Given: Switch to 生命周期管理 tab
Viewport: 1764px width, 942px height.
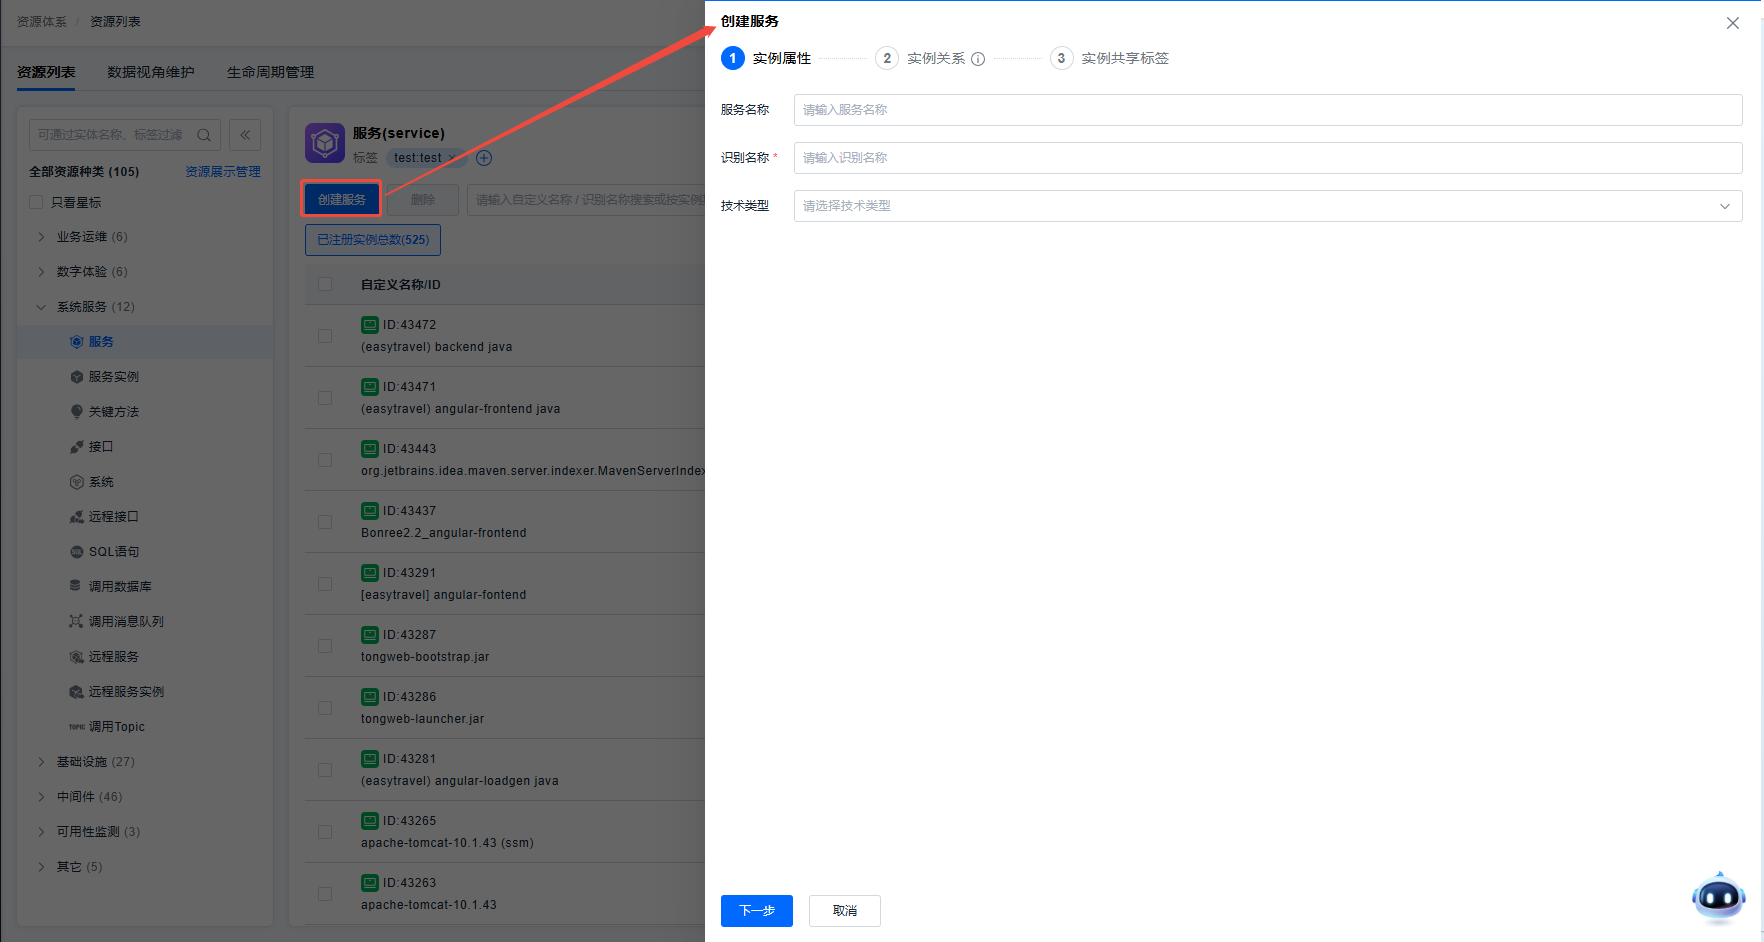Looking at the screenshot, I should (x=270, y=72).
